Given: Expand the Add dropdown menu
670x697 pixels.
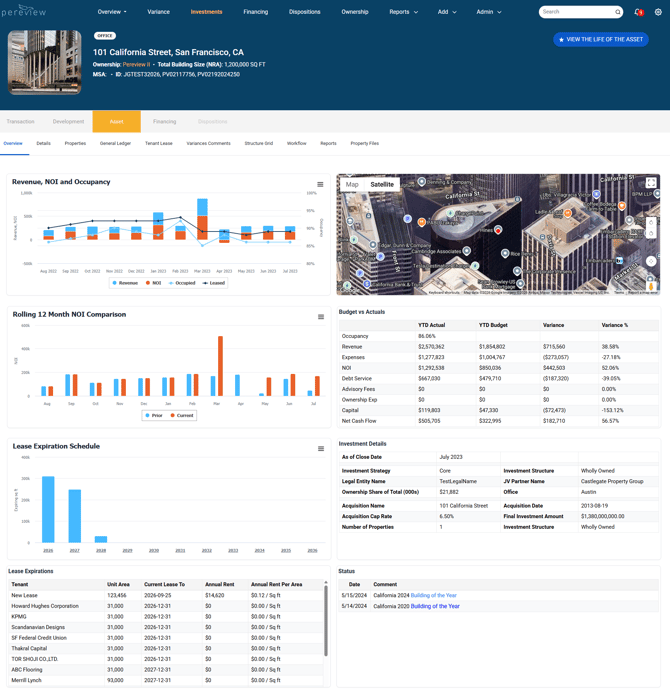Looking at the screenshot, I should pos(447,12).
